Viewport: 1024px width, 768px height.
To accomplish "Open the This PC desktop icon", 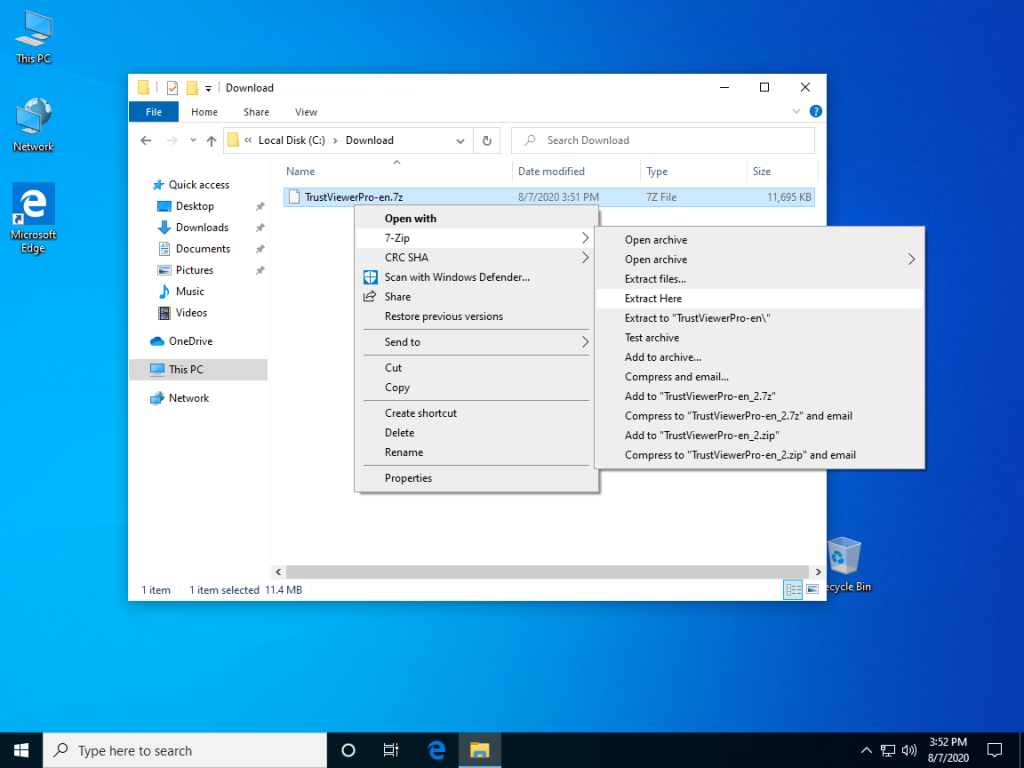I will click(33, 38).
